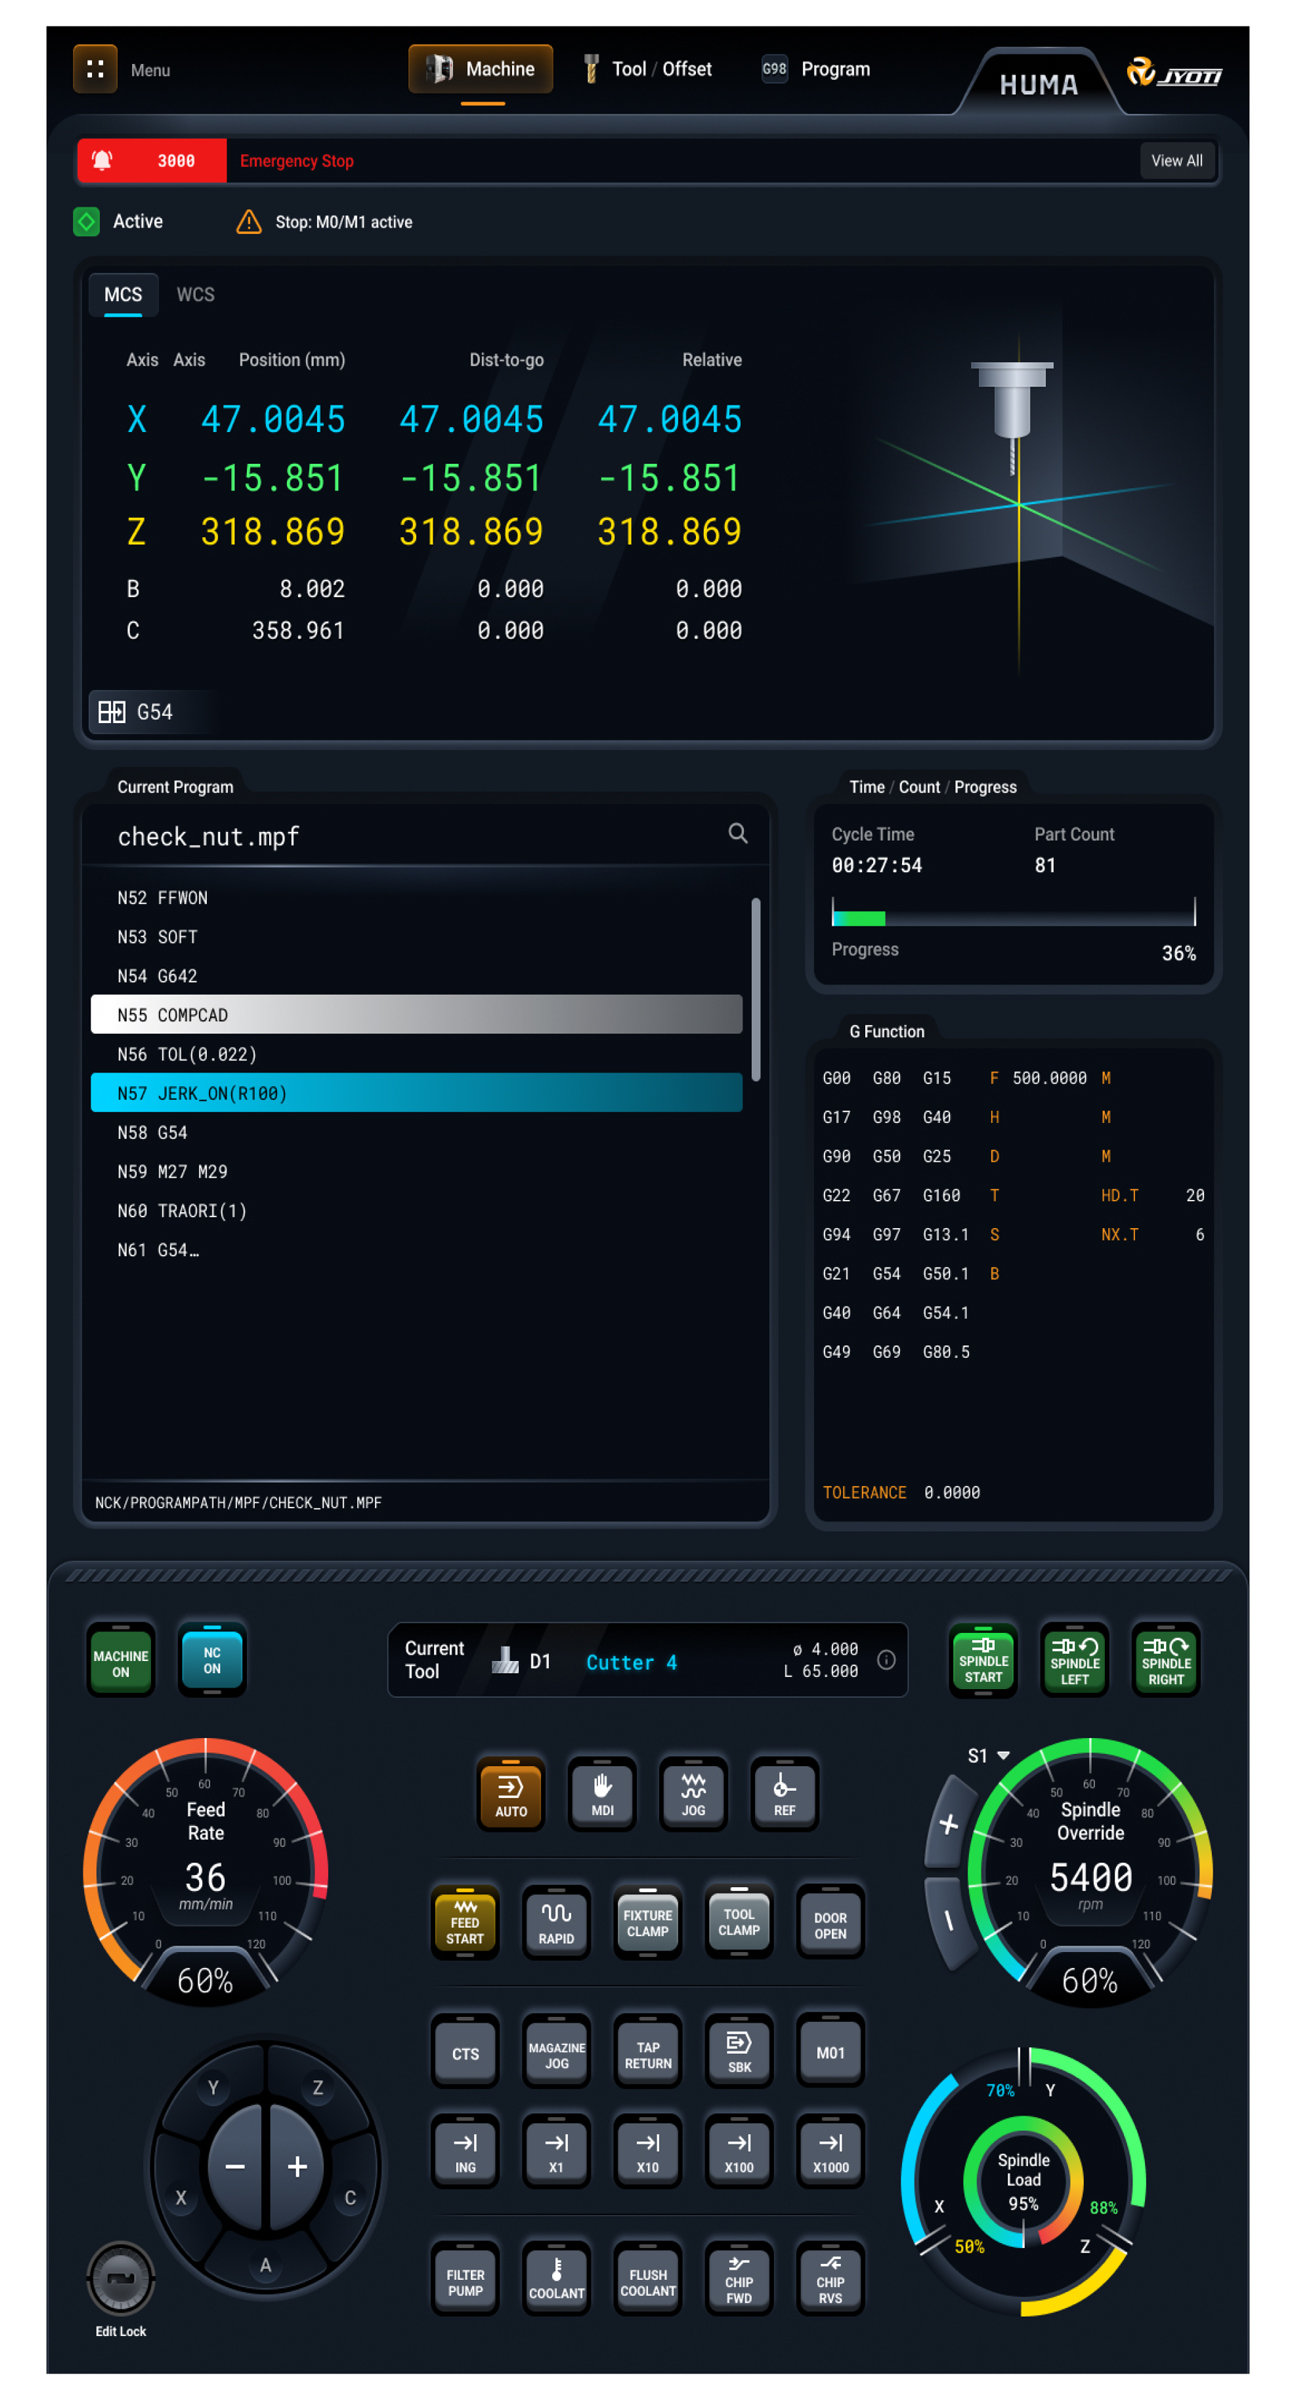Select the JOG mode button
Viewport: 1296px width, 2400px height.
pos(693,1793)
